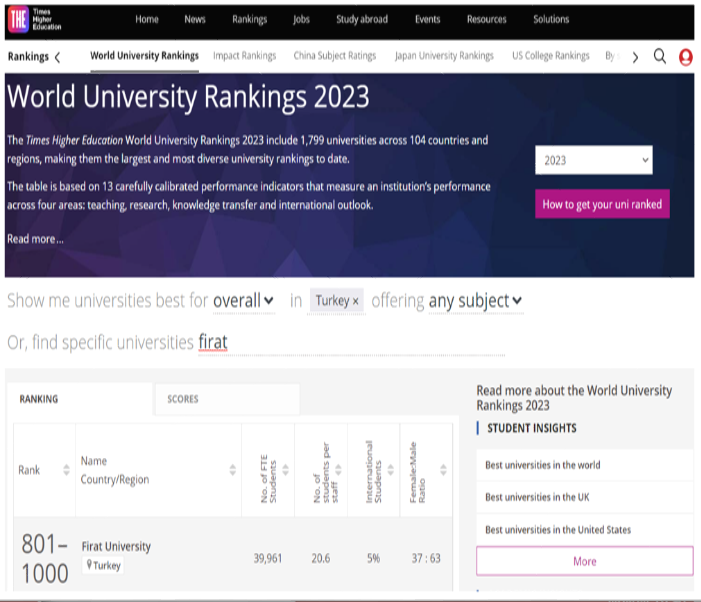Open 'Best universities in the world' link
The image size is (701, 602).
point(543,465)
